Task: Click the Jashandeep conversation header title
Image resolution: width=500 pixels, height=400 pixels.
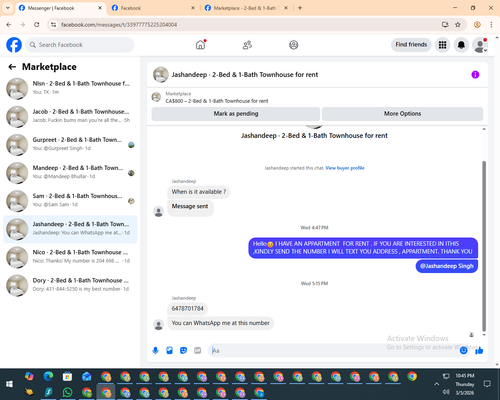Action: 245,75
